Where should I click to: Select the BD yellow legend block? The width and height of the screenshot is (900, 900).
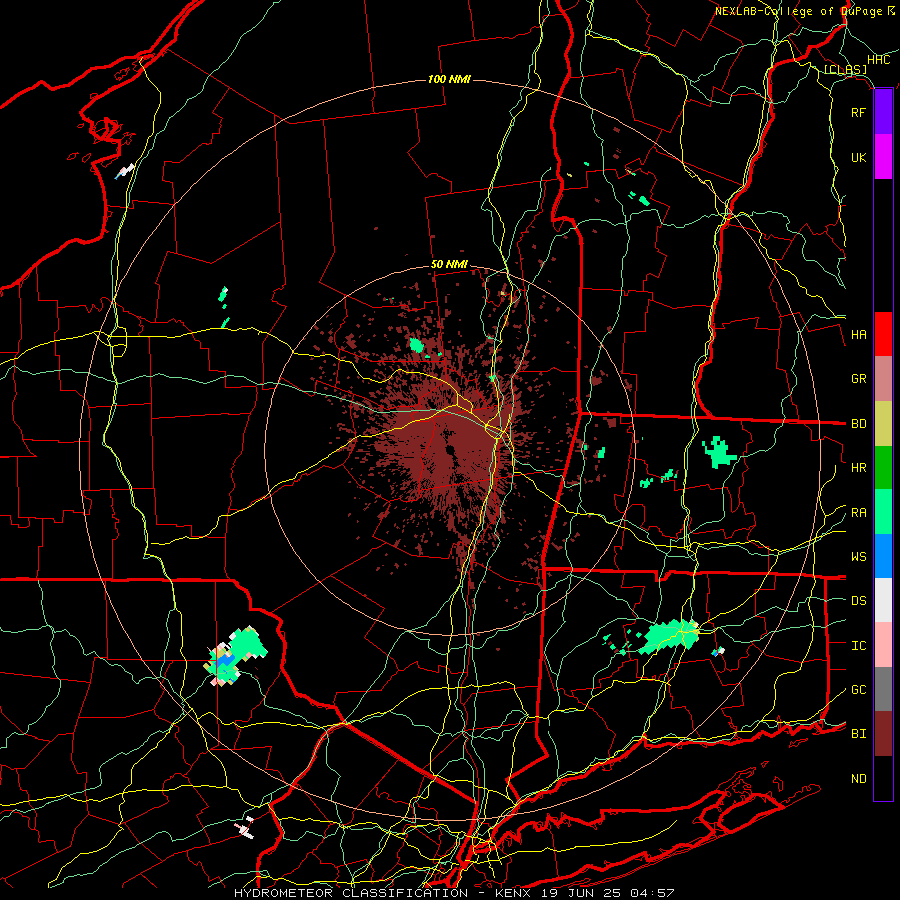pos(883,423)
